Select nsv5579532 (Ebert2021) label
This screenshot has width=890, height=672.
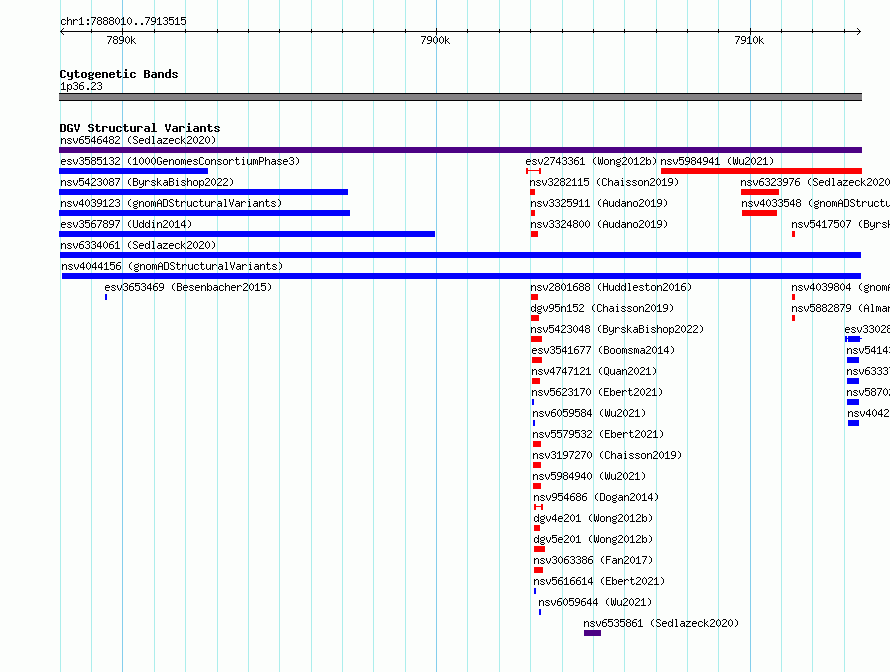click(x=598, y=434)
